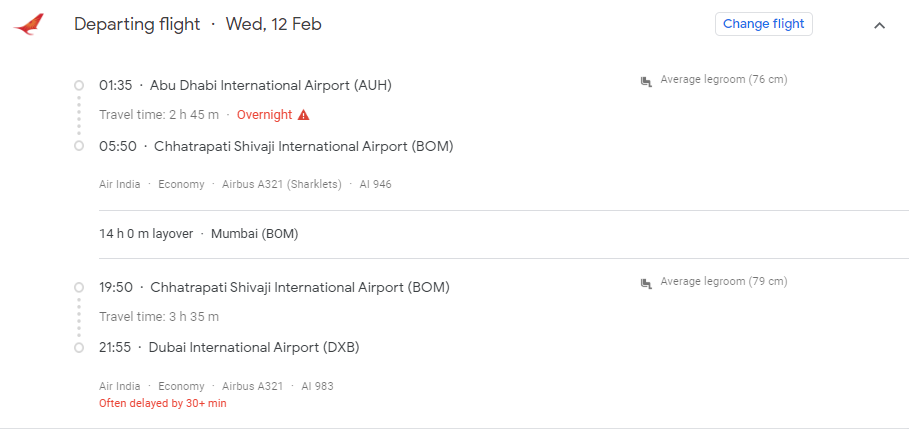Viewport: 909px width, 430px height.
Task: Select the Departing flight heading
Action: click(x=137, y=24)
